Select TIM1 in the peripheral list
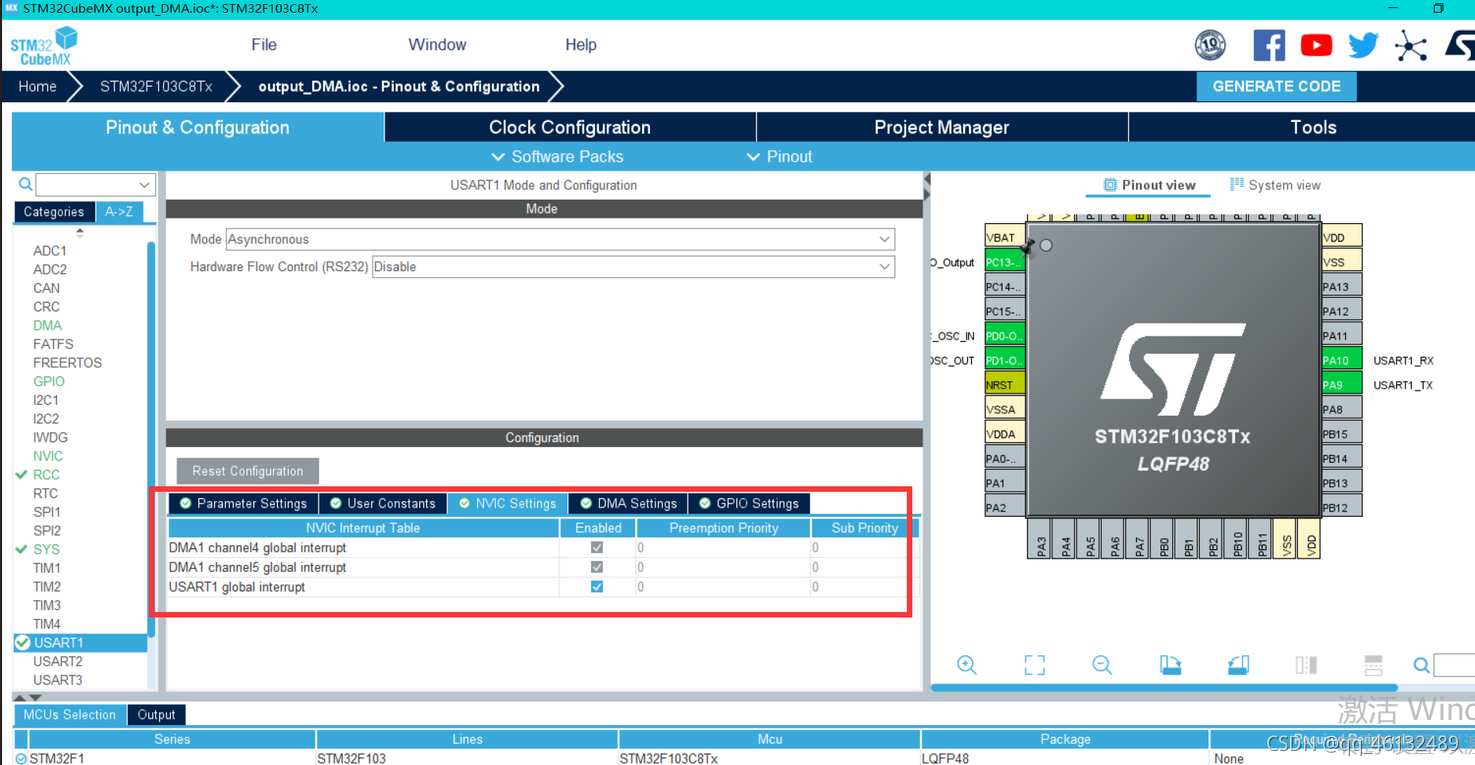Screen dimensions: 1475x765 pos(46,568)
